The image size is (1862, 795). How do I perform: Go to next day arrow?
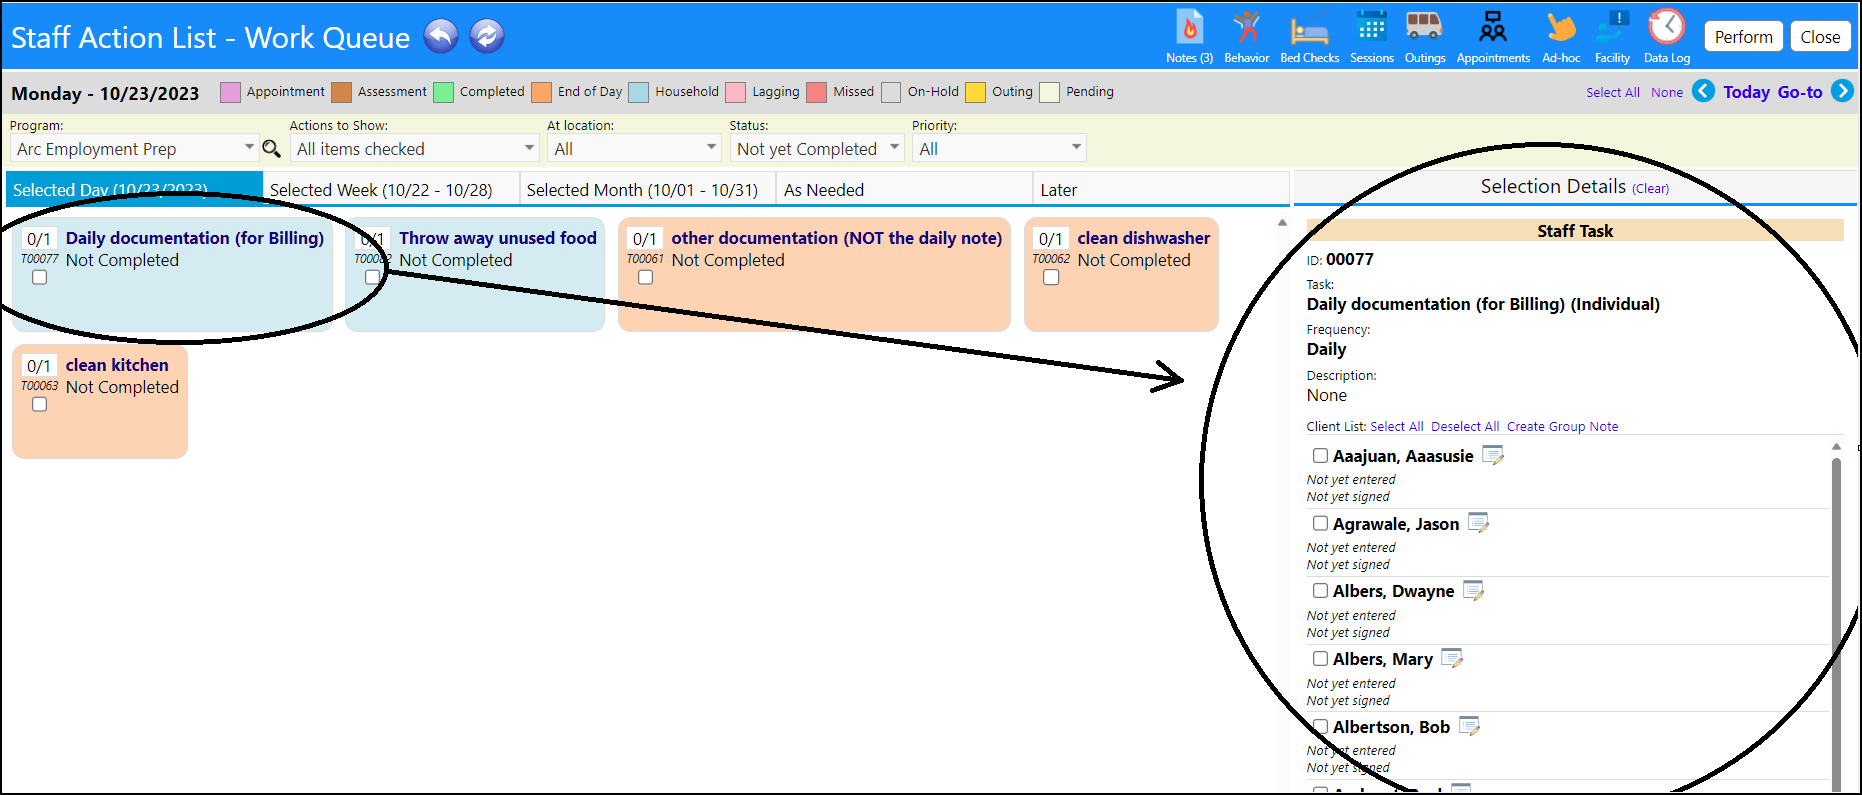click(x=1842, y=91)
